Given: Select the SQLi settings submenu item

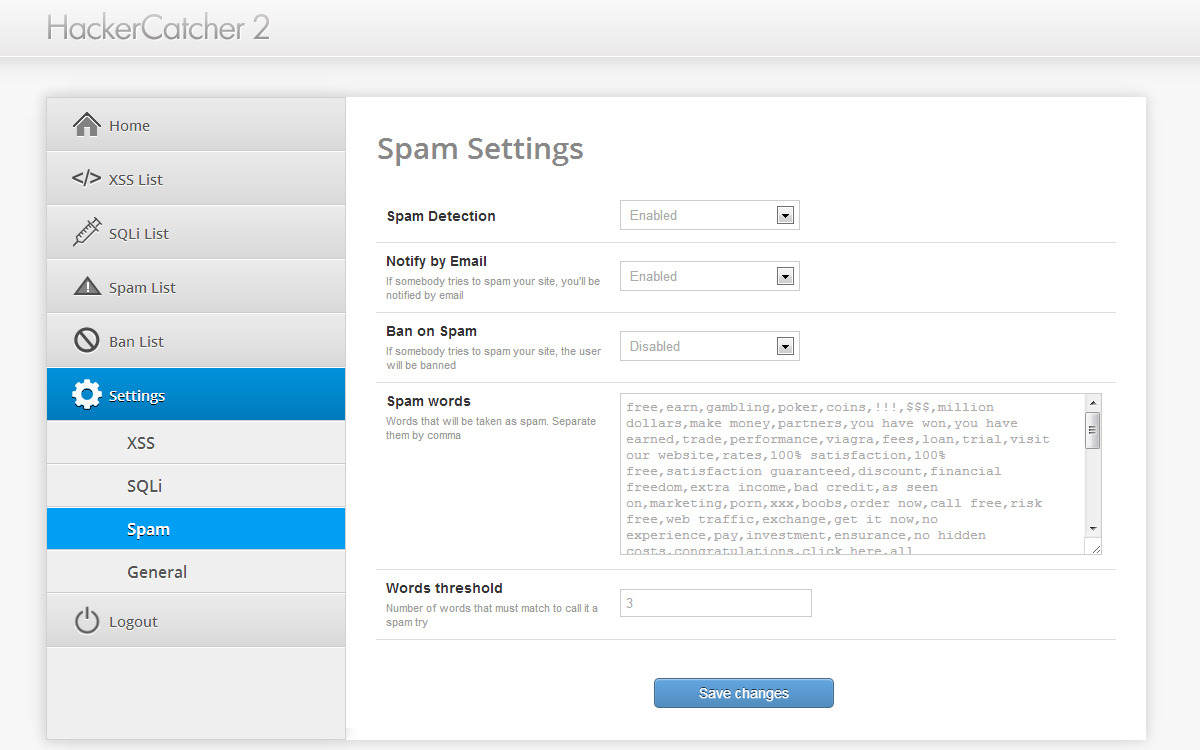Looking at the screenshot, I should point(144,486).
